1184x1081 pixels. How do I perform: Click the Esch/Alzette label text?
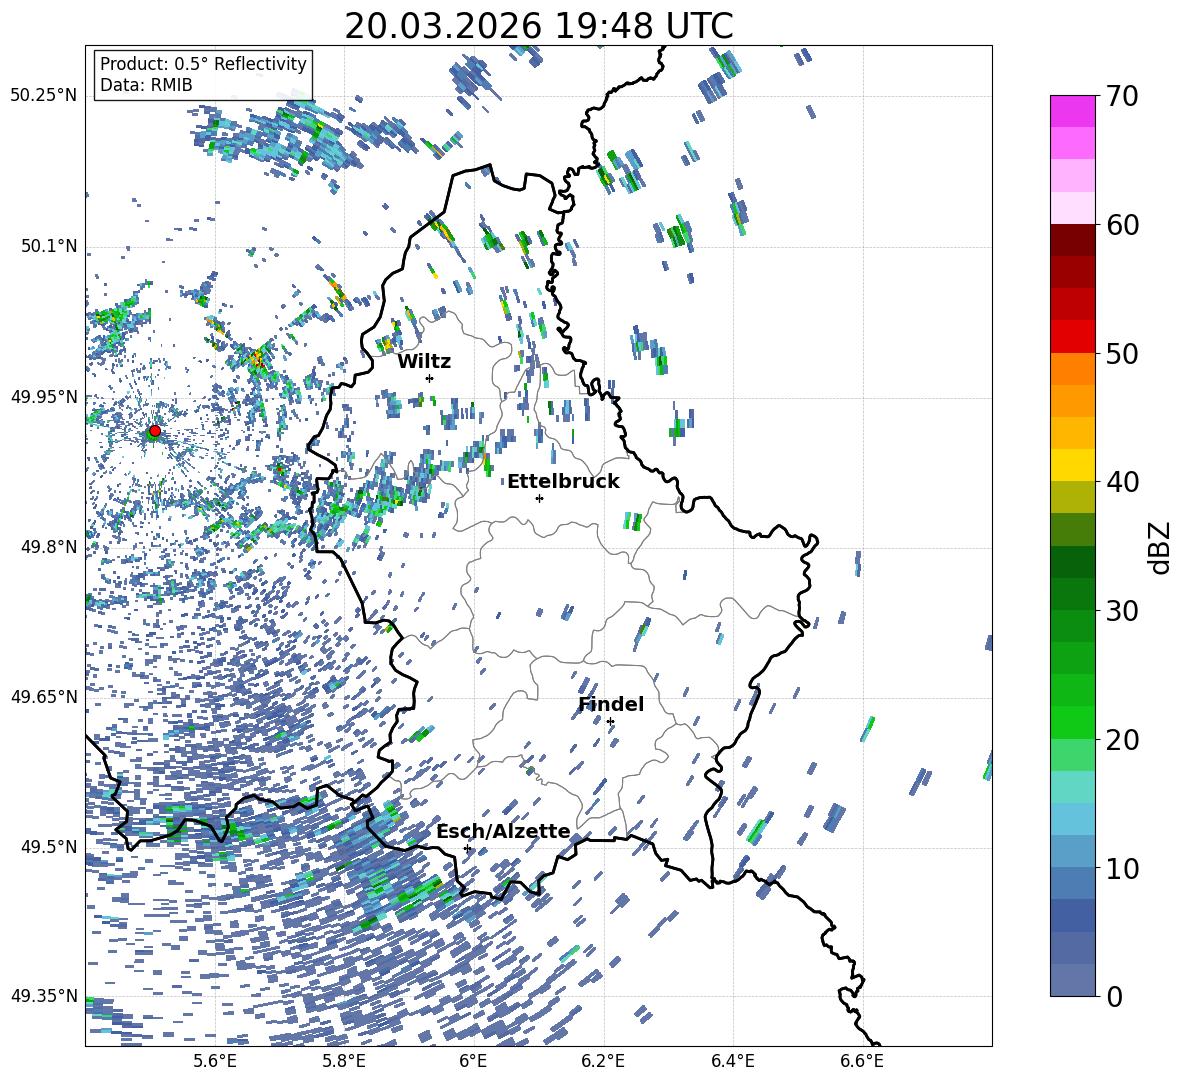click(502, 831)
